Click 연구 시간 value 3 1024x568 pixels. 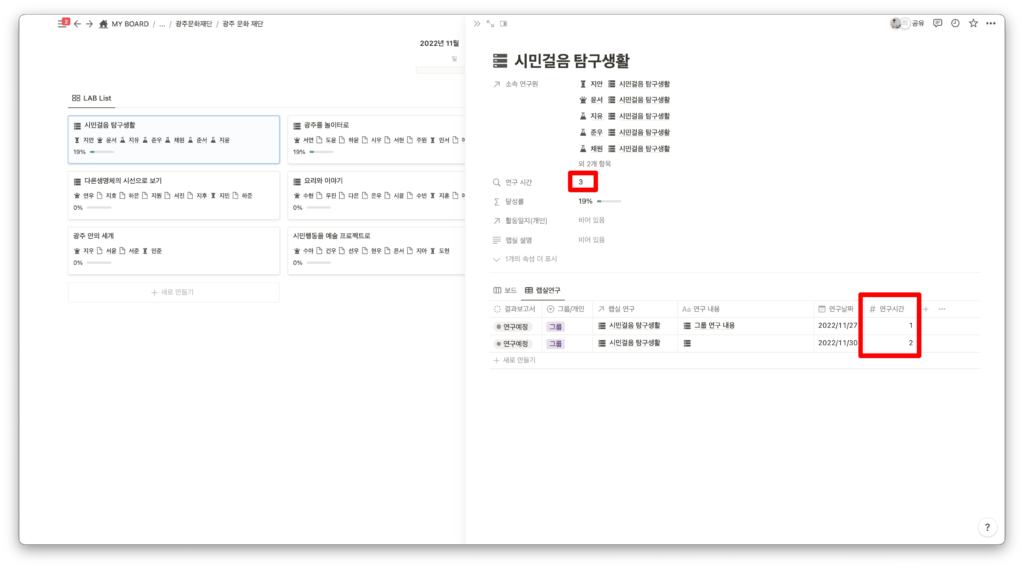[581, 182]
